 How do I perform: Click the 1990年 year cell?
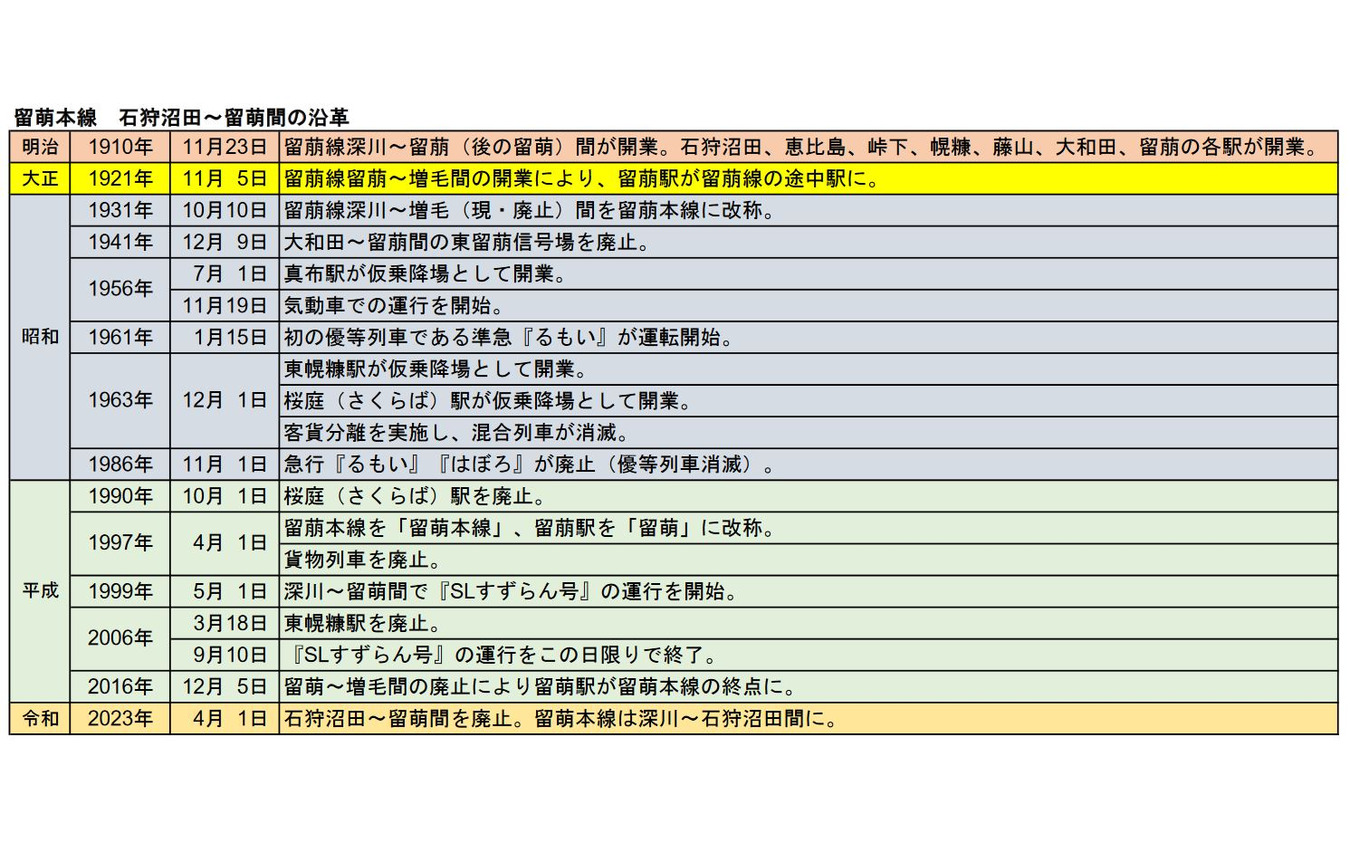(120, 496)
